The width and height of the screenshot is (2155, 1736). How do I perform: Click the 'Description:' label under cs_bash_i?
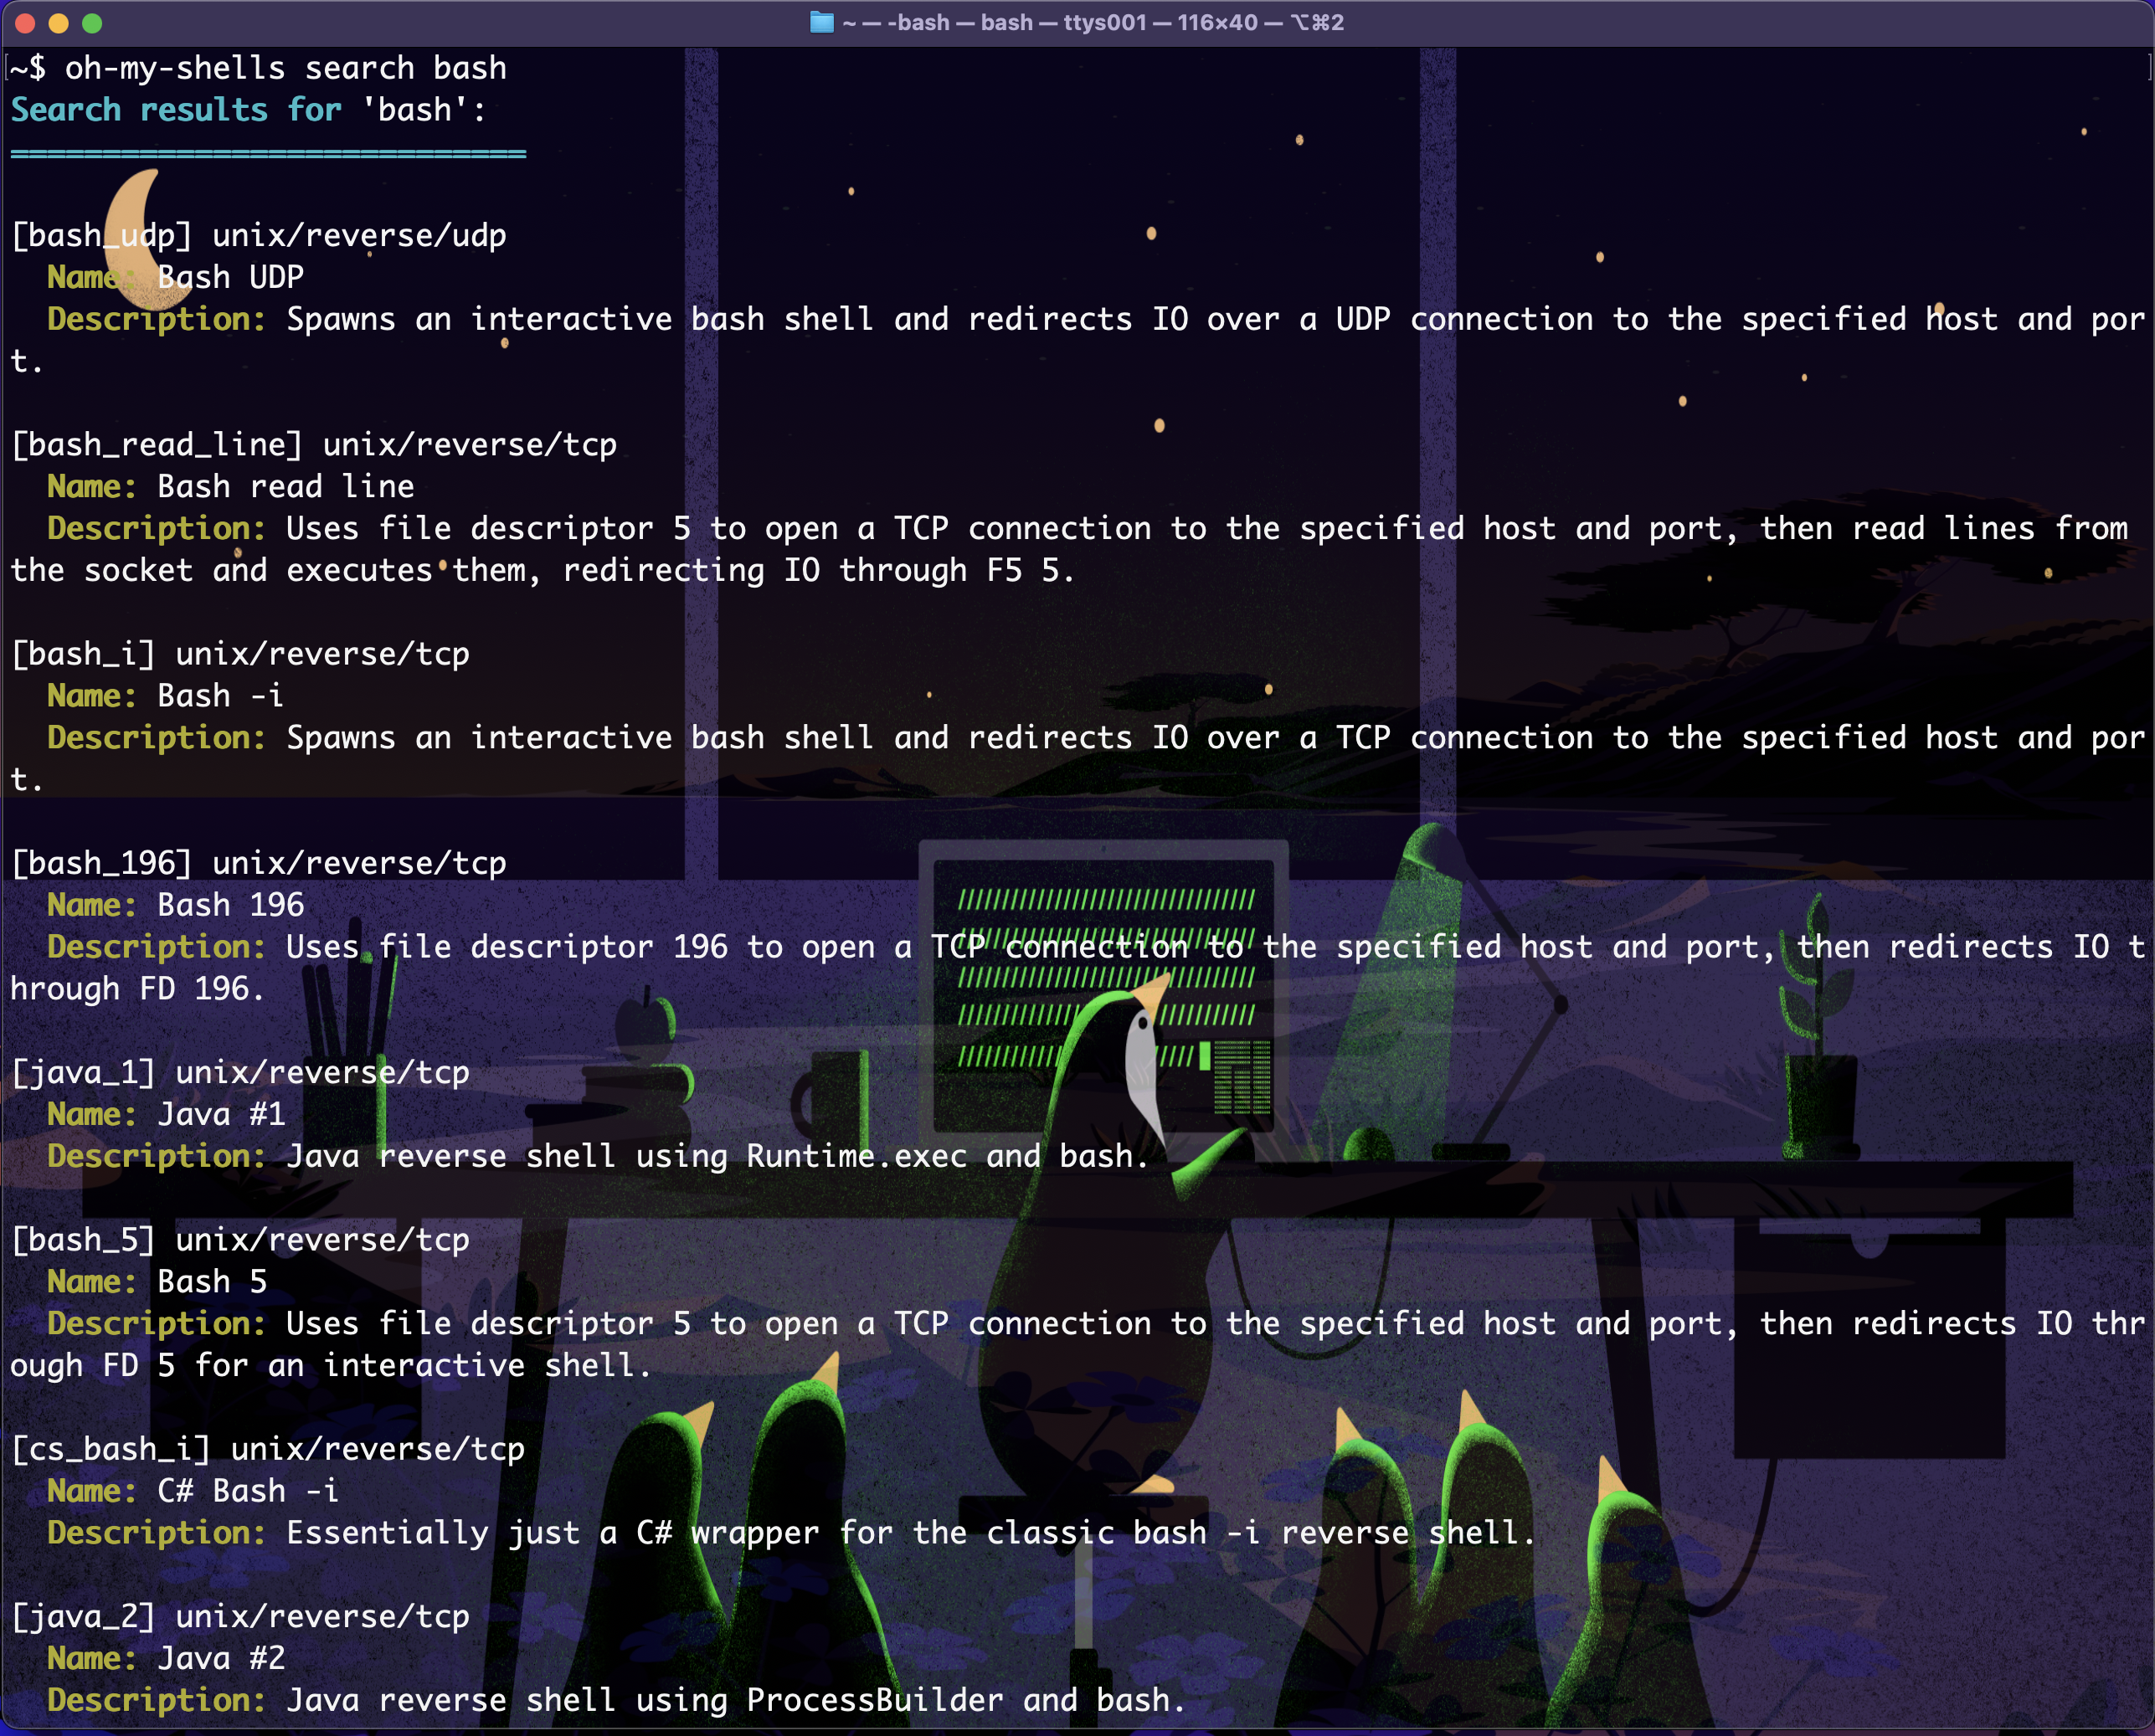[x=156, y=1533]
